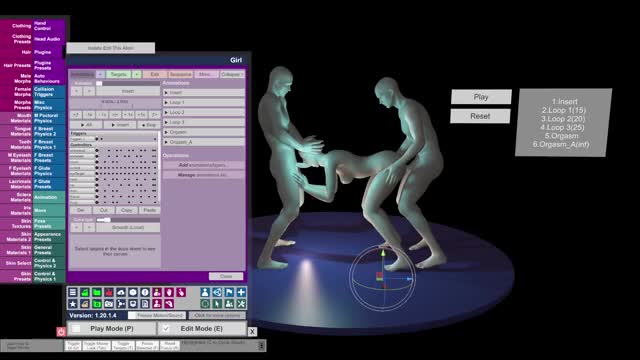Click the camera screenshot icon
This screenshot has height=360, width=640.
(x=109, y=304)
